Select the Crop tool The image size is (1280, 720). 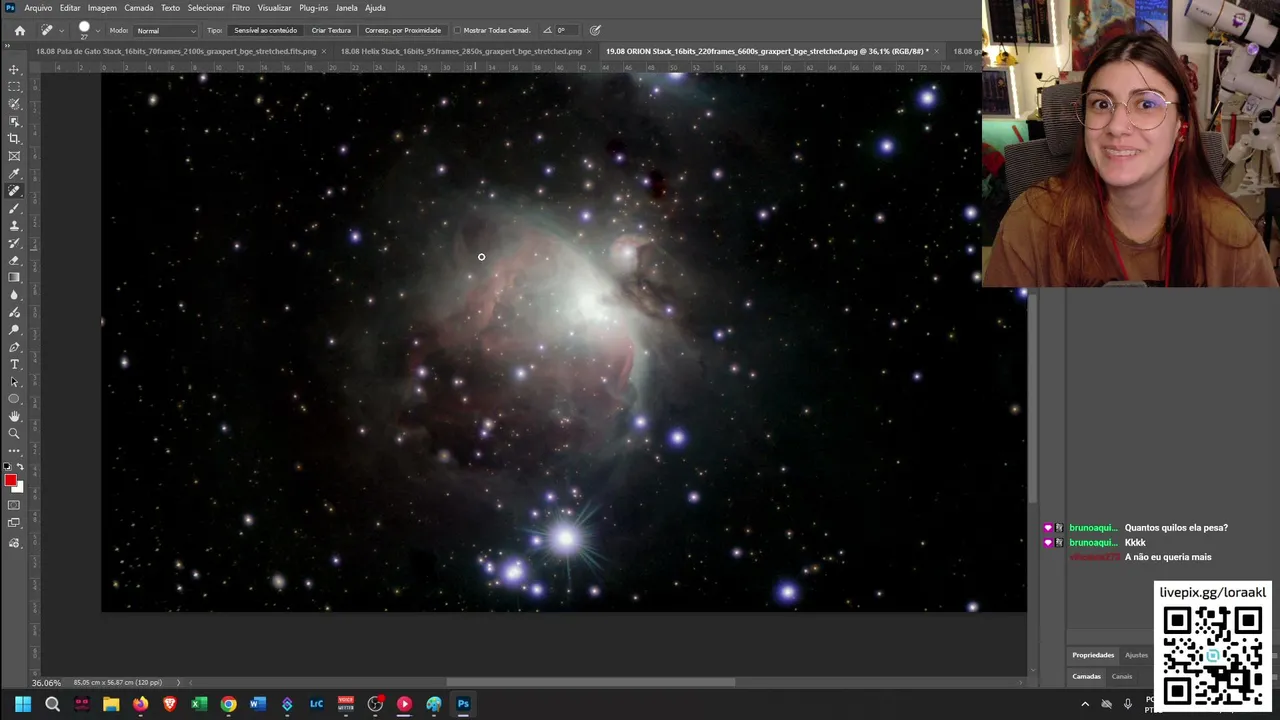(14, 138)
